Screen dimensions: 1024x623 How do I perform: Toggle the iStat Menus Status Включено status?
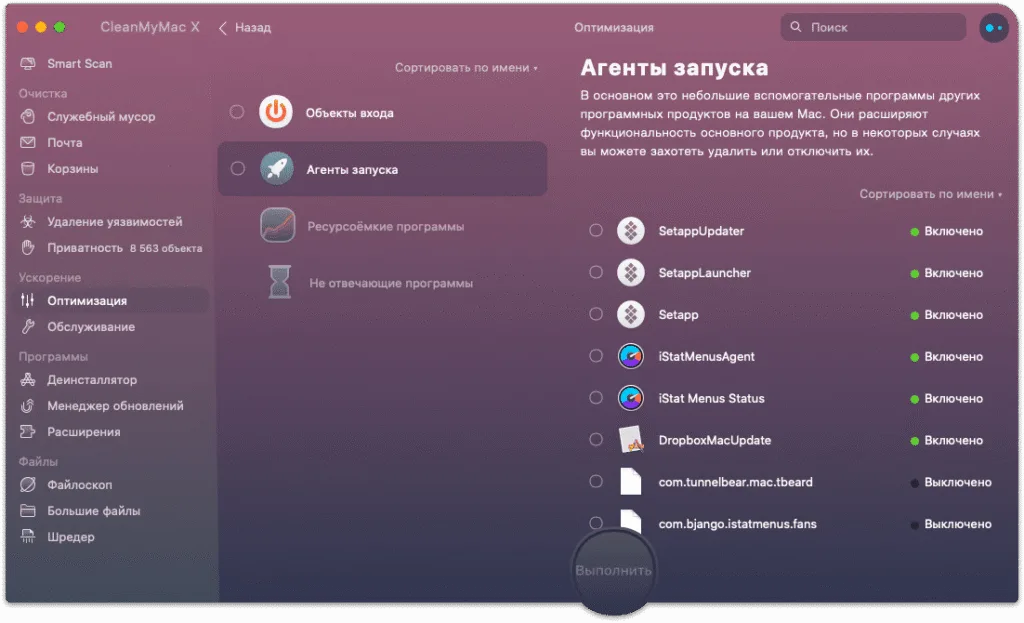(x=946, y=398)
